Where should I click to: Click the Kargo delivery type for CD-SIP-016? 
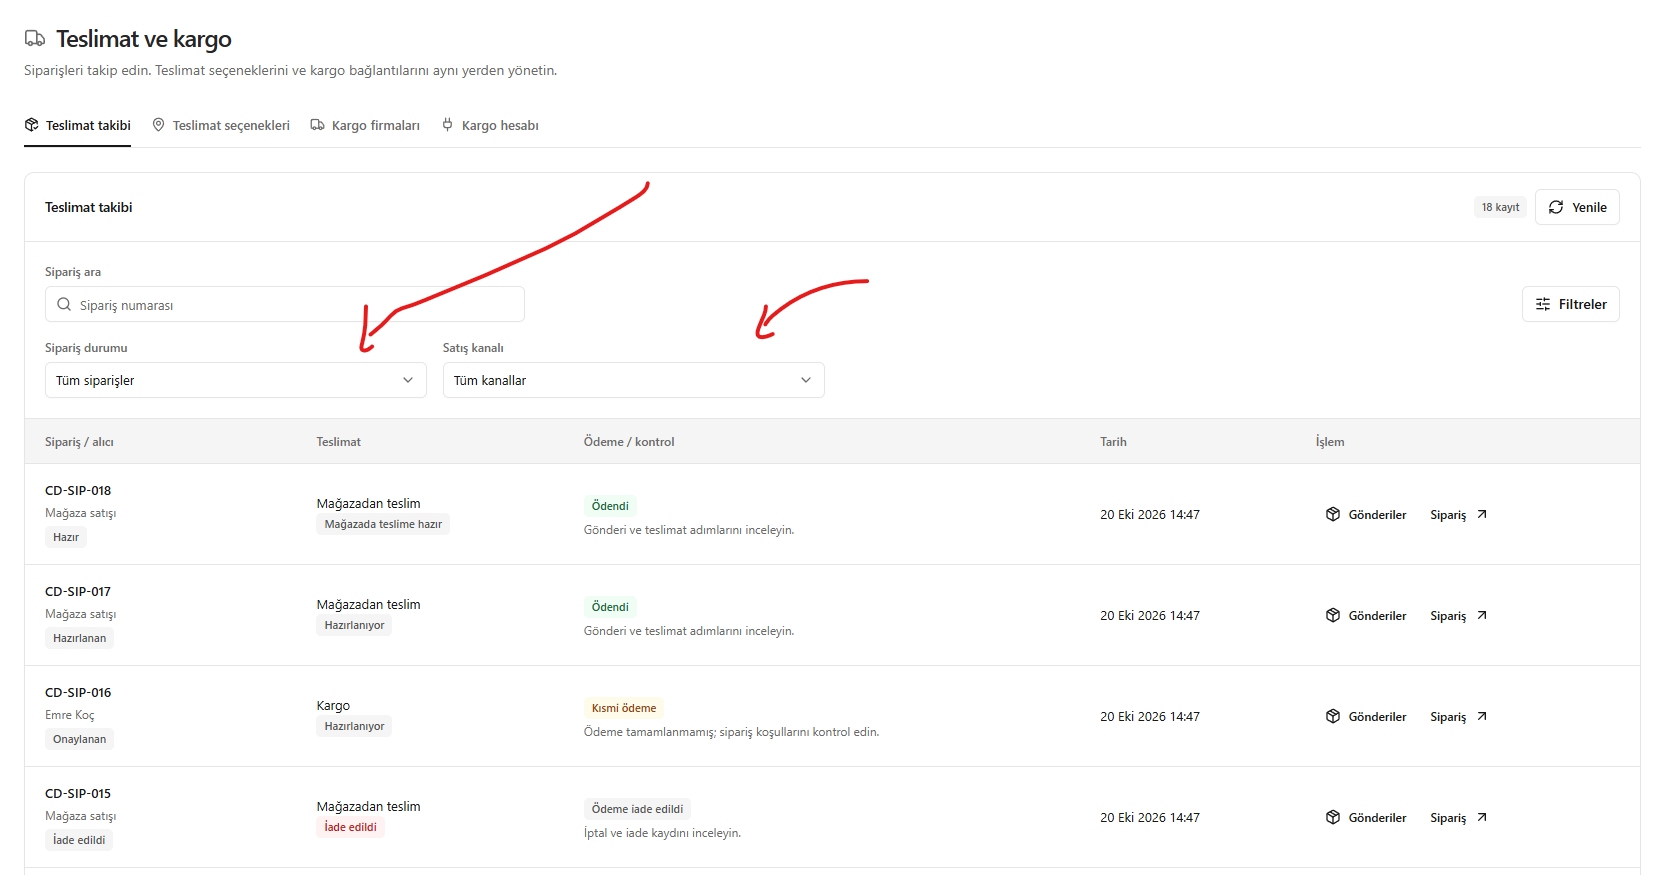coord(333,705)
